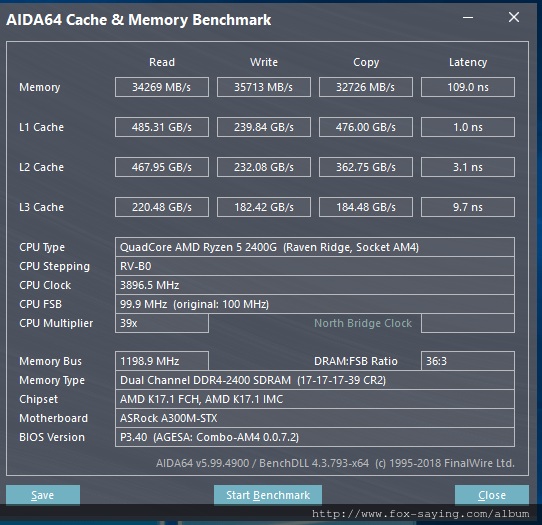Viewport: 542px width, 525px height.
Task: Click the empty North Bridge Clock field
Action: point(468,323)
